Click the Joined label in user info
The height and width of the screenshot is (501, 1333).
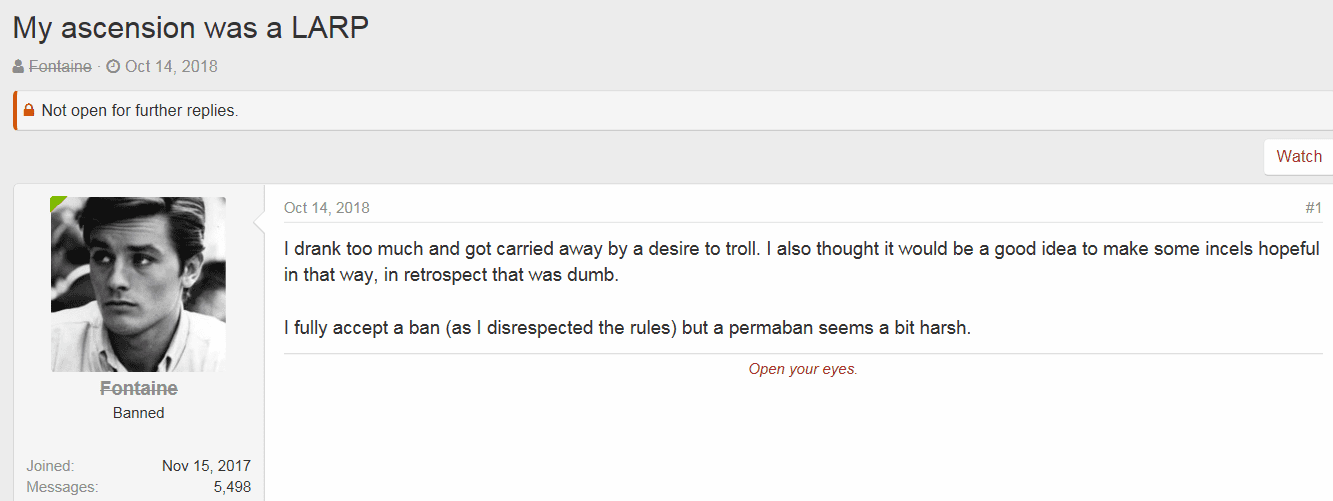point(50,466)
